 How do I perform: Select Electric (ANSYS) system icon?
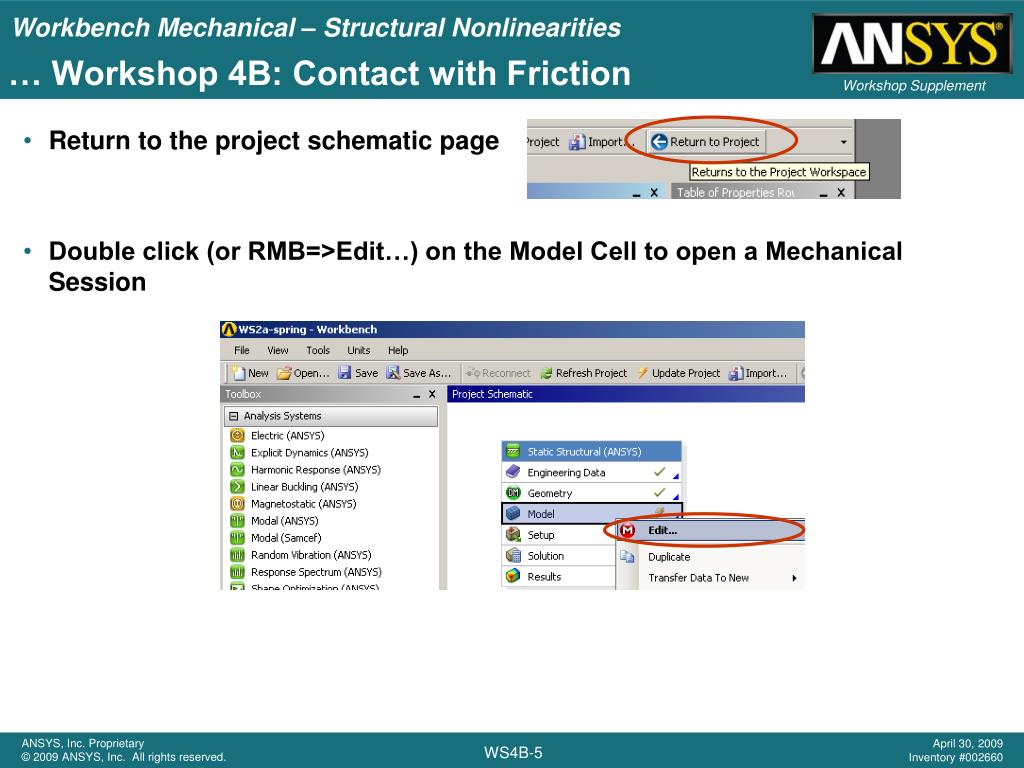(x=237, y=436)
